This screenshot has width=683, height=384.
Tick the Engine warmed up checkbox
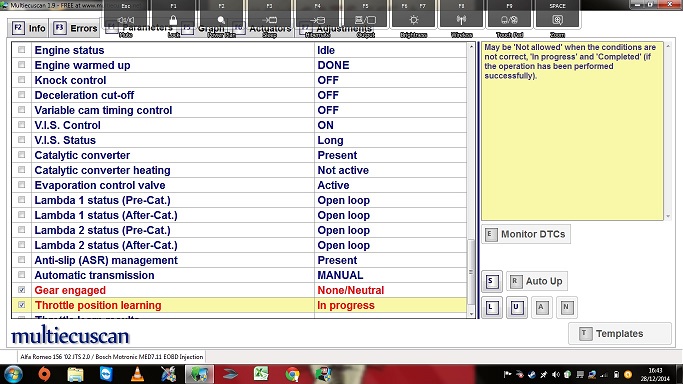[x=21, y=65]
